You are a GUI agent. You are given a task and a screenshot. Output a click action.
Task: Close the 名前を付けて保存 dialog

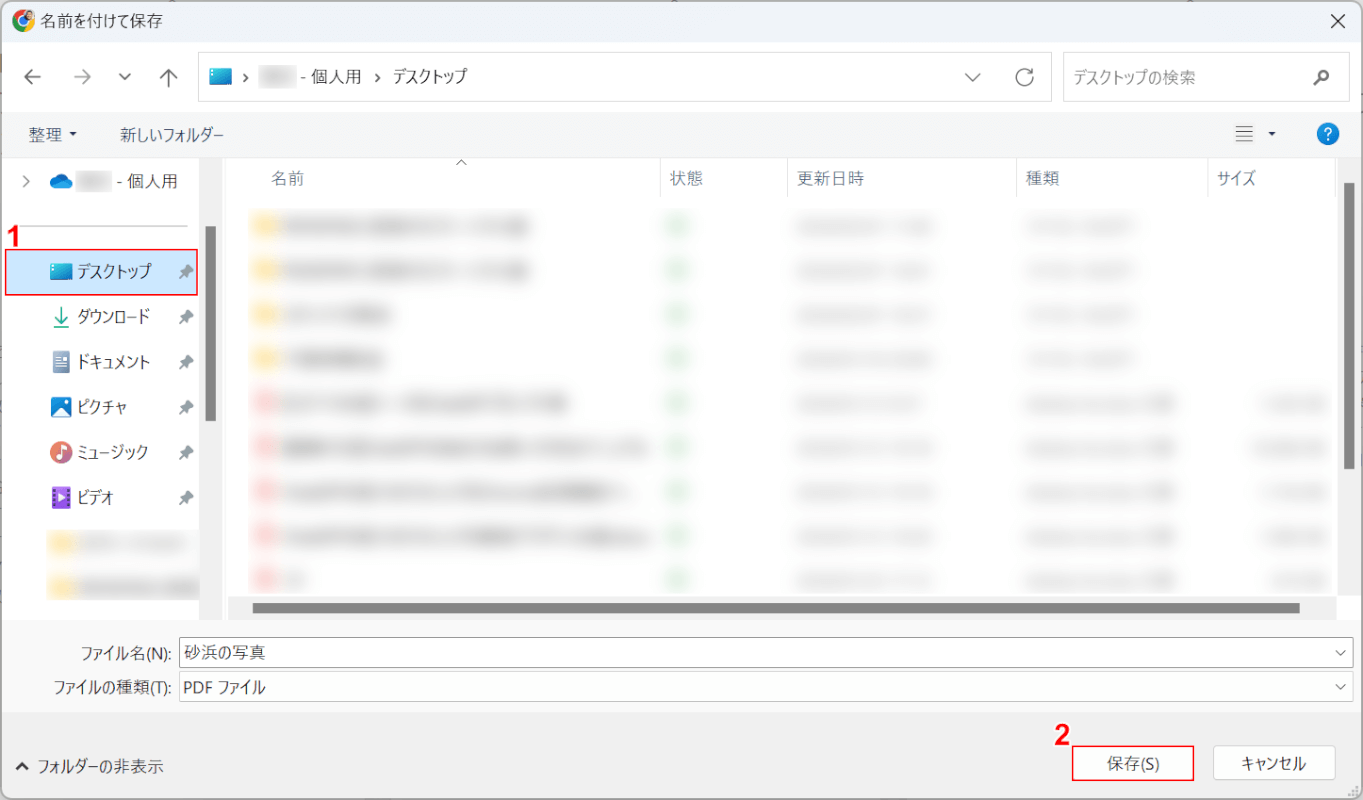click(x=1337, y=20)
